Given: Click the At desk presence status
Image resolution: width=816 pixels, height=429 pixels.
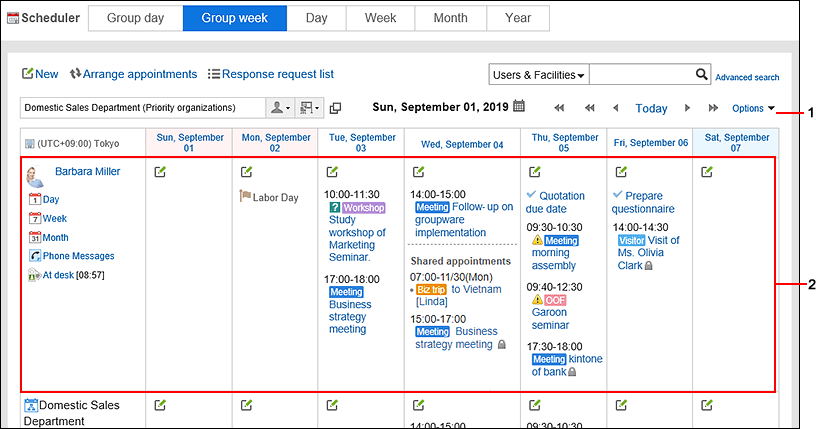Looking at the screenshot, I should click(x=58, y=275).
